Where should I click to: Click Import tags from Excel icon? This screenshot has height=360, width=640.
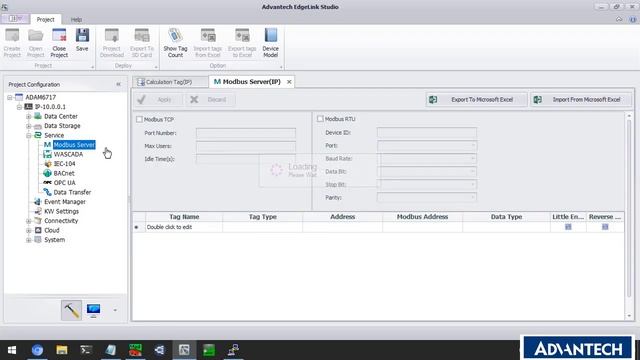208,43
